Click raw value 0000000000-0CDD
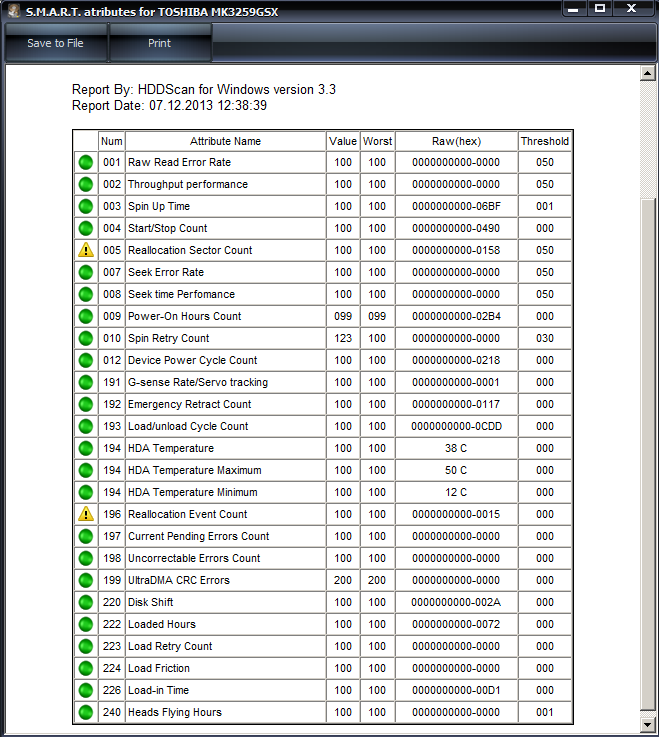The height and width of the screenshot is (737, 659). click(456, 426)
